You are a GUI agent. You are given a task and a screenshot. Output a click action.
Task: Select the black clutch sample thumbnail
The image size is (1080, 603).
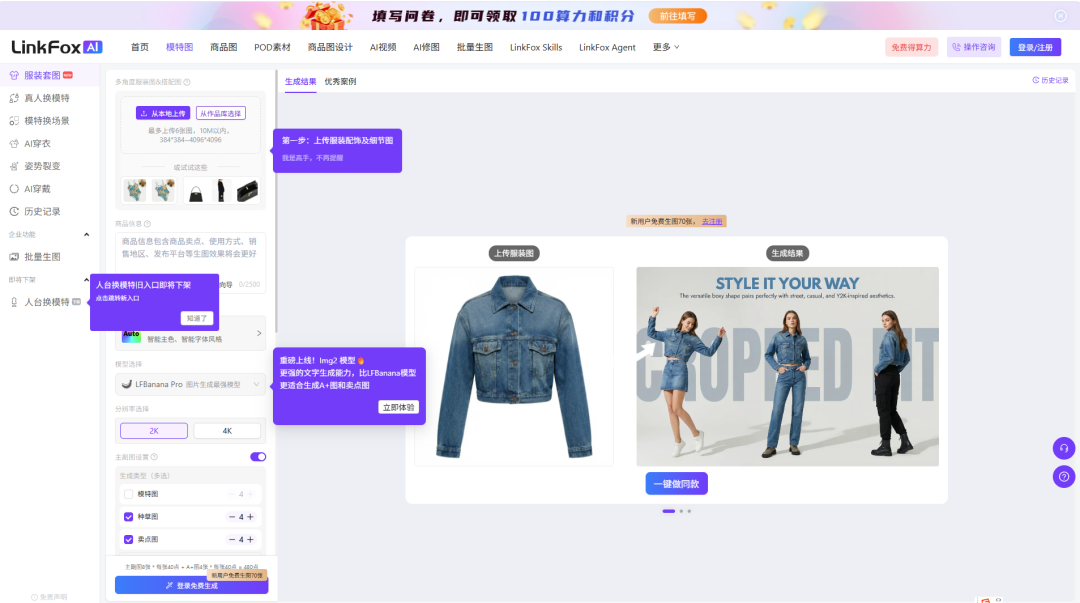click(247, 190)
